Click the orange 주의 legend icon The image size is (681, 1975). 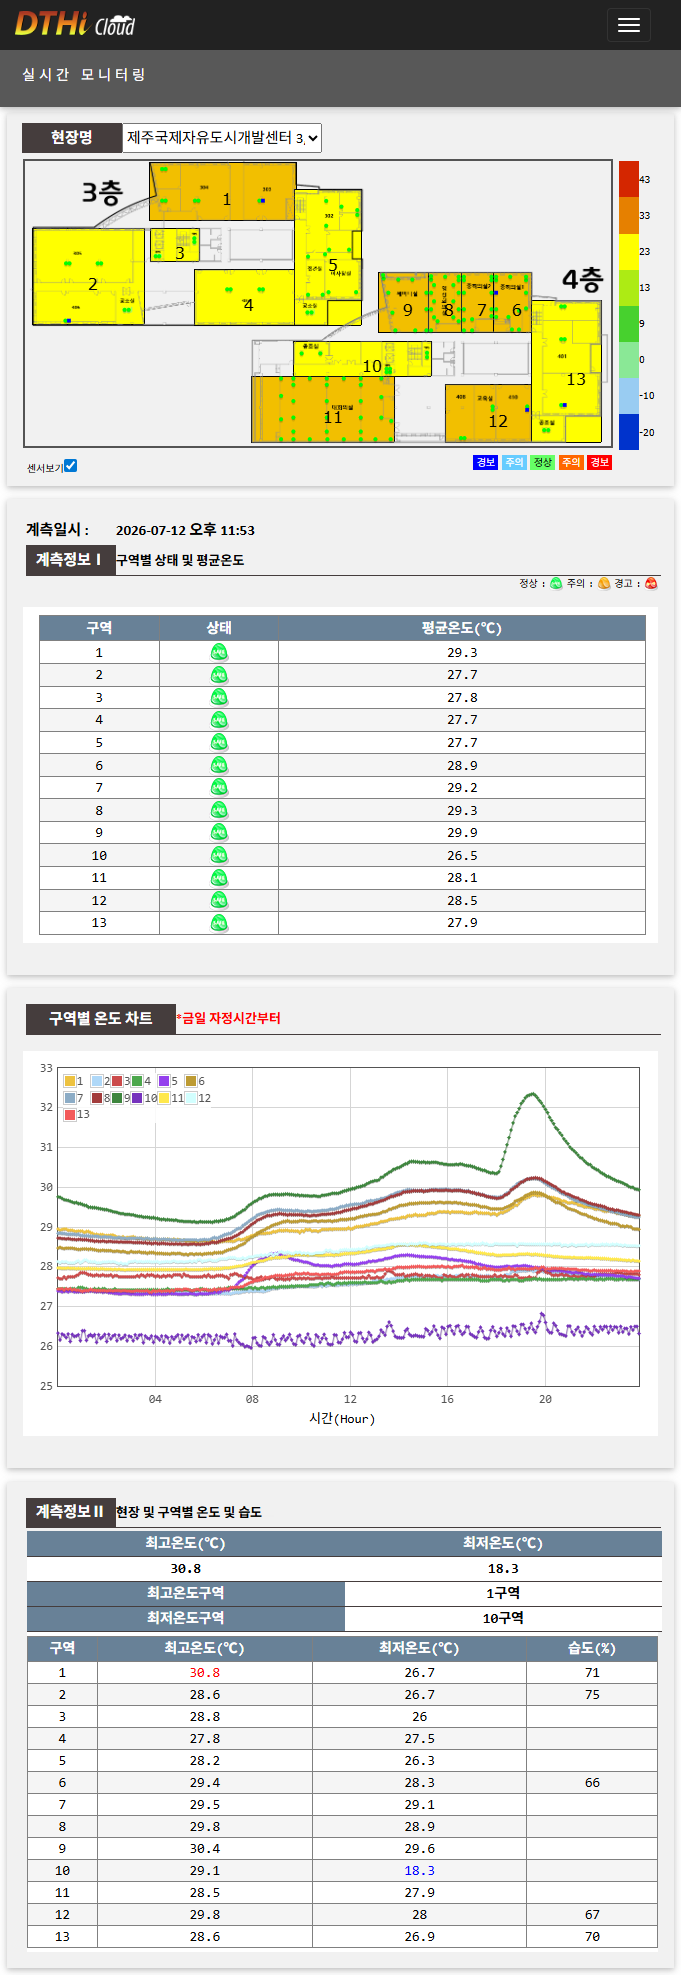(604, 584)
